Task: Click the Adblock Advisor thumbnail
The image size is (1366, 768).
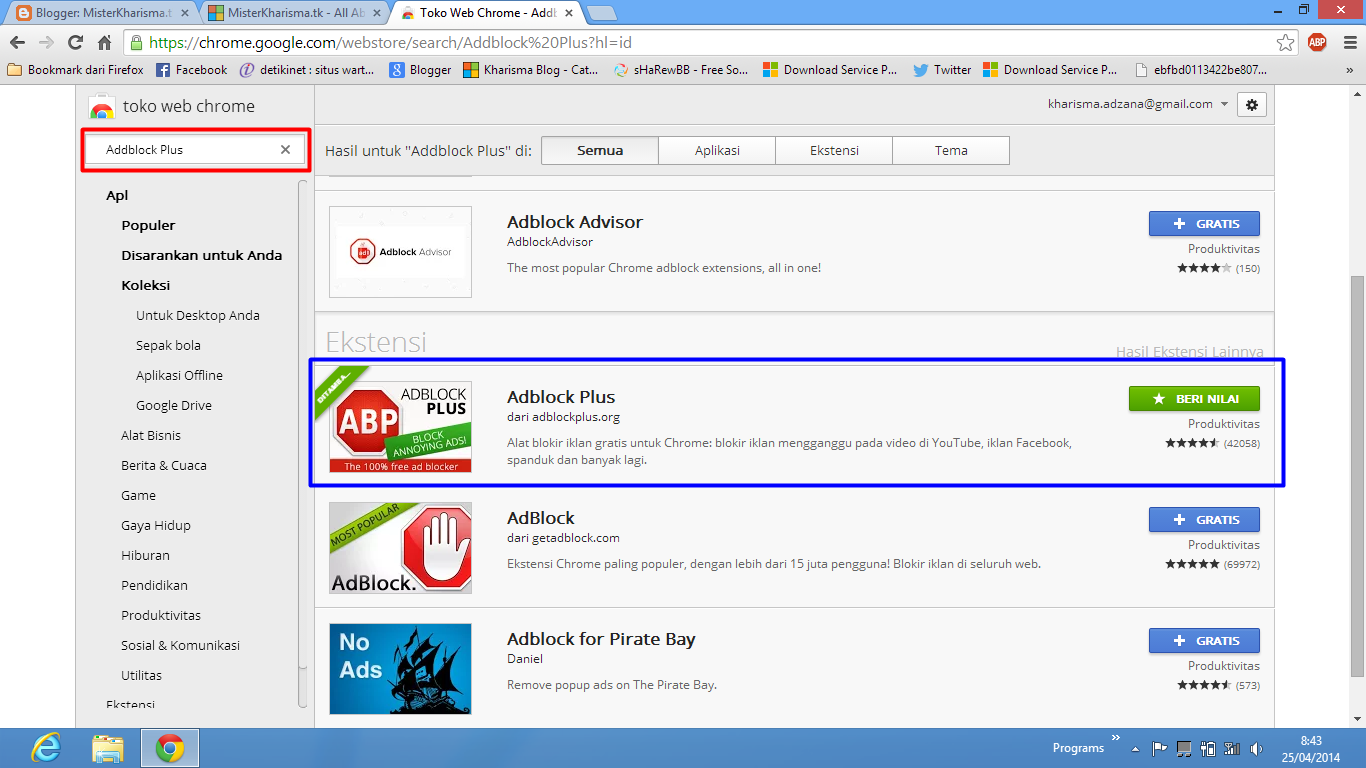Action: click(400, 252)
